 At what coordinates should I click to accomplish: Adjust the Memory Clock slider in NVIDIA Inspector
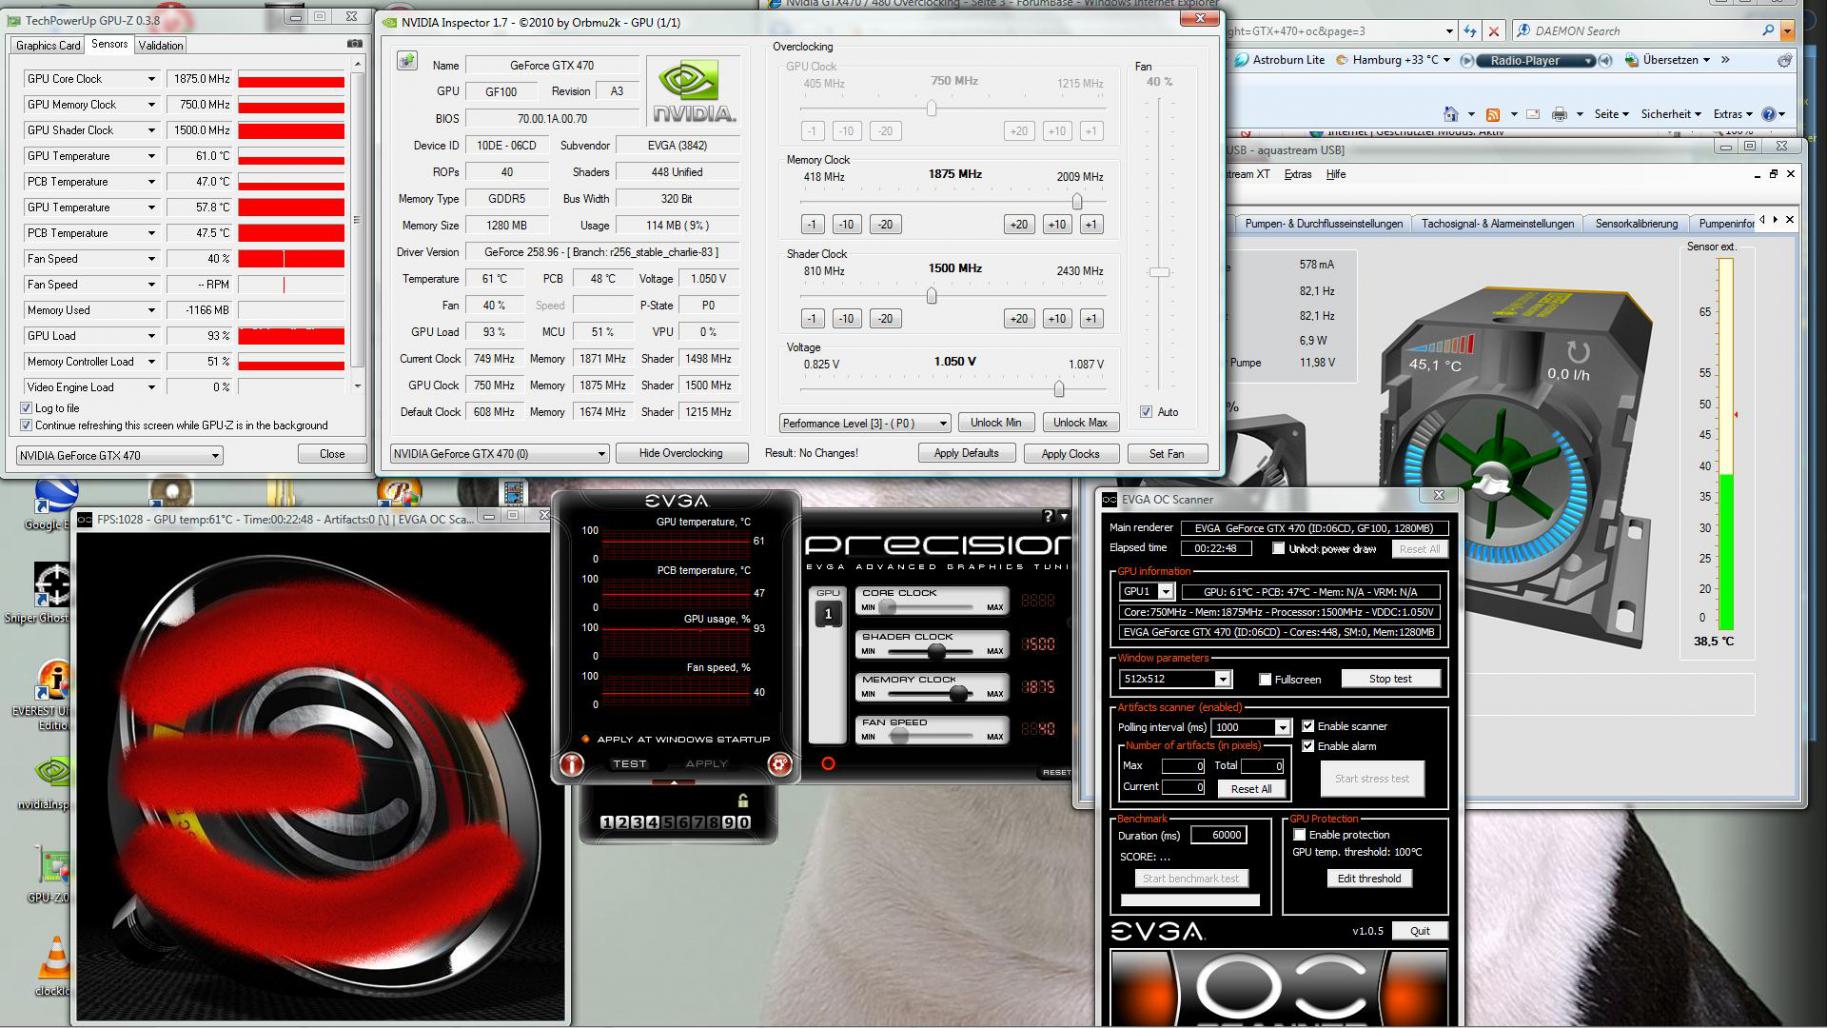[x=1077, y=202]
